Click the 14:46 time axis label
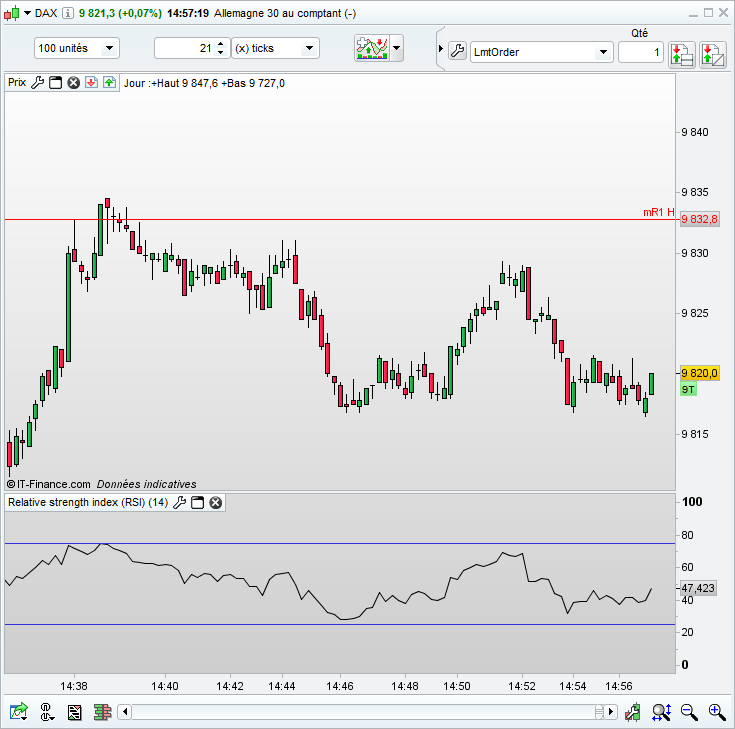The height and width of the screenshot is (729, 735). coord(340,686)
